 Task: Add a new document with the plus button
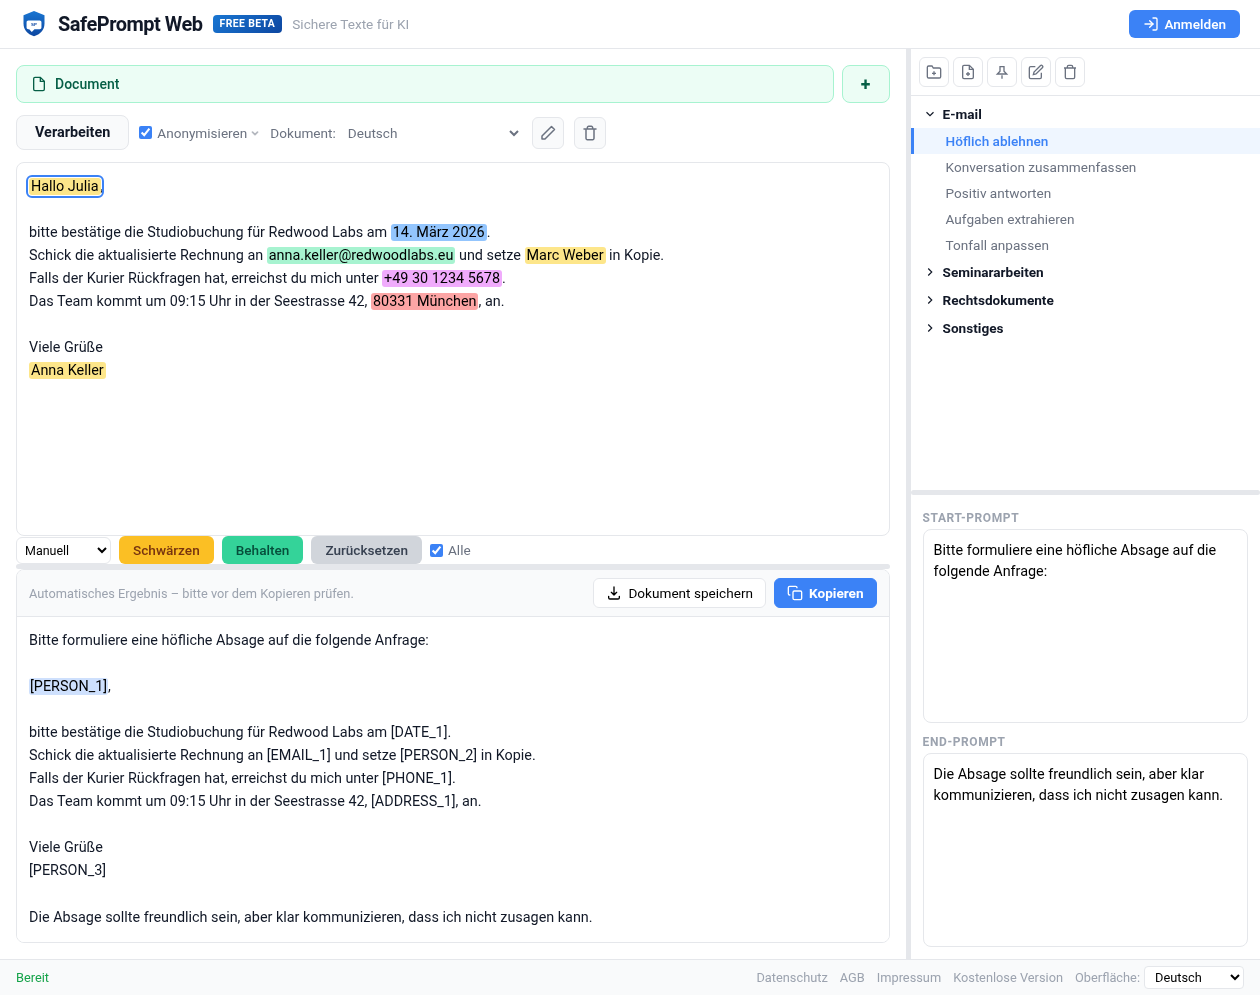(x=865, y=84)
